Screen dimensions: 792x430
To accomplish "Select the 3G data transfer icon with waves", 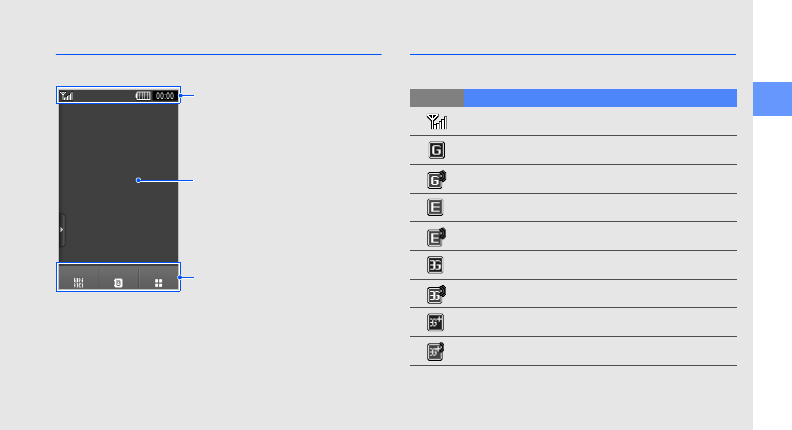I will coord(437,294).
